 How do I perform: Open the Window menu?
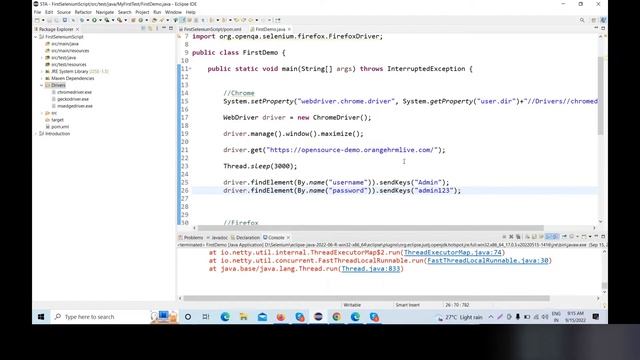pyautogui.click(x=173, y=12)
